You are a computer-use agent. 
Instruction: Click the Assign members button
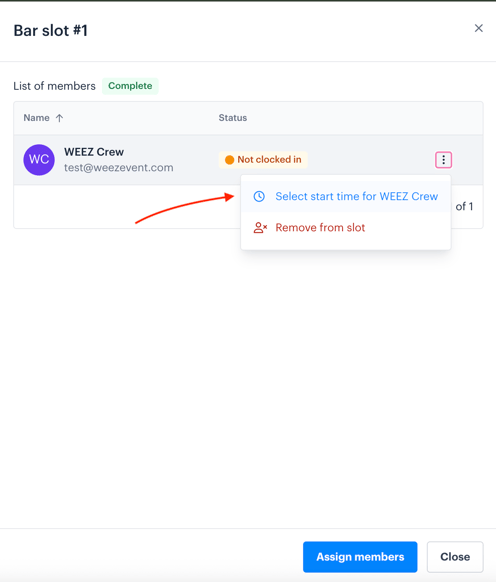point(360,557)
